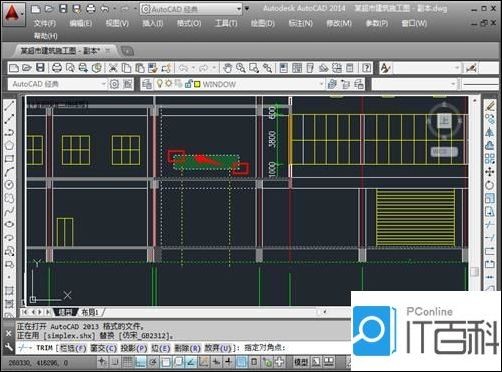The height and width of the screenshot is (372, 502).
Task: Expand the quick access workspace selector
Action: 239,9
